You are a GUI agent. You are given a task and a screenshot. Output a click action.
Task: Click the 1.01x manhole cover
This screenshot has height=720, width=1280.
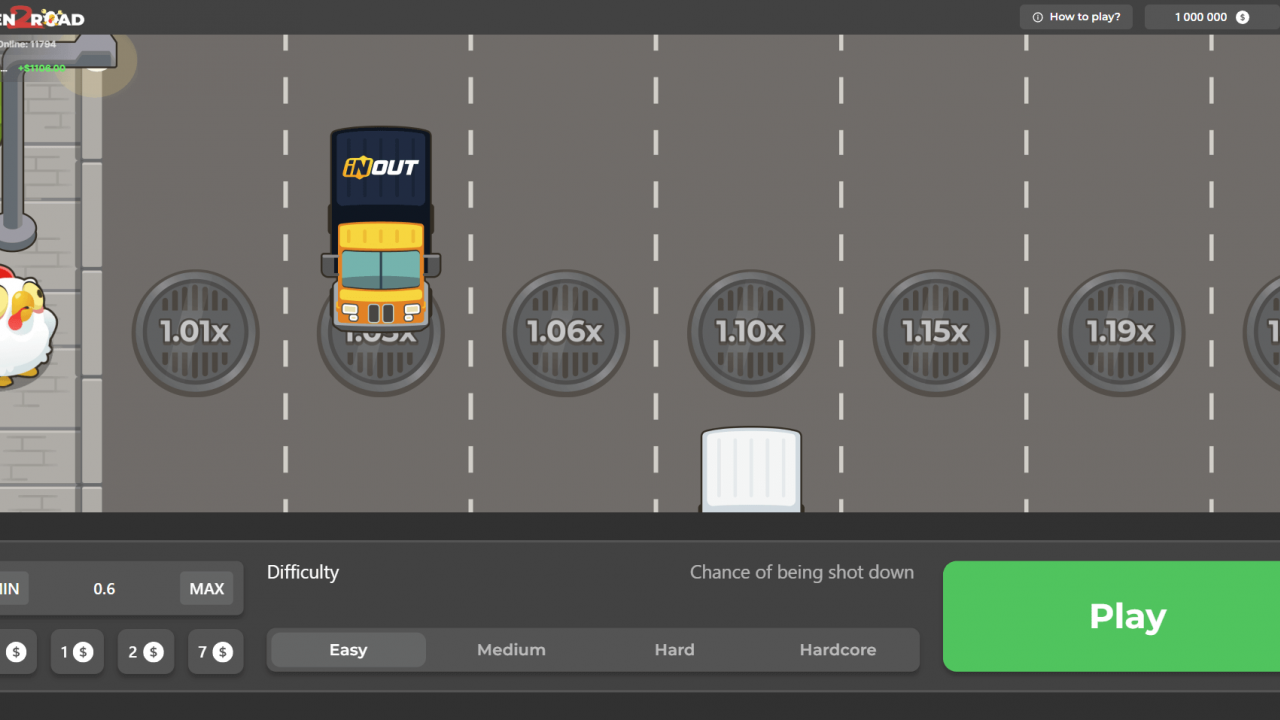[195, 332]
